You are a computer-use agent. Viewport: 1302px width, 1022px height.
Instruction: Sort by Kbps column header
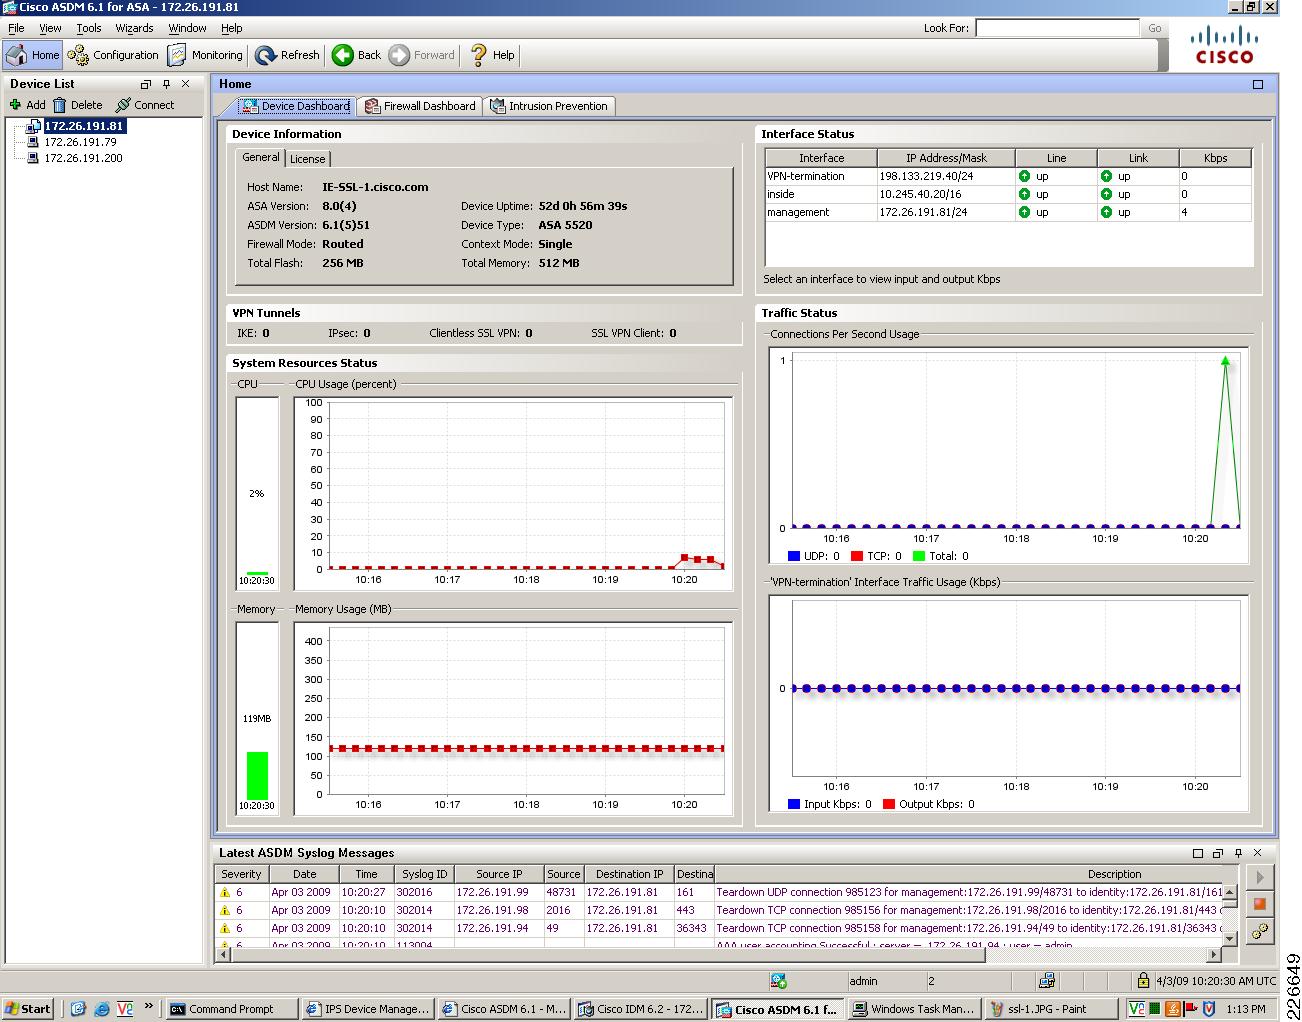[x=1215, y=158]
